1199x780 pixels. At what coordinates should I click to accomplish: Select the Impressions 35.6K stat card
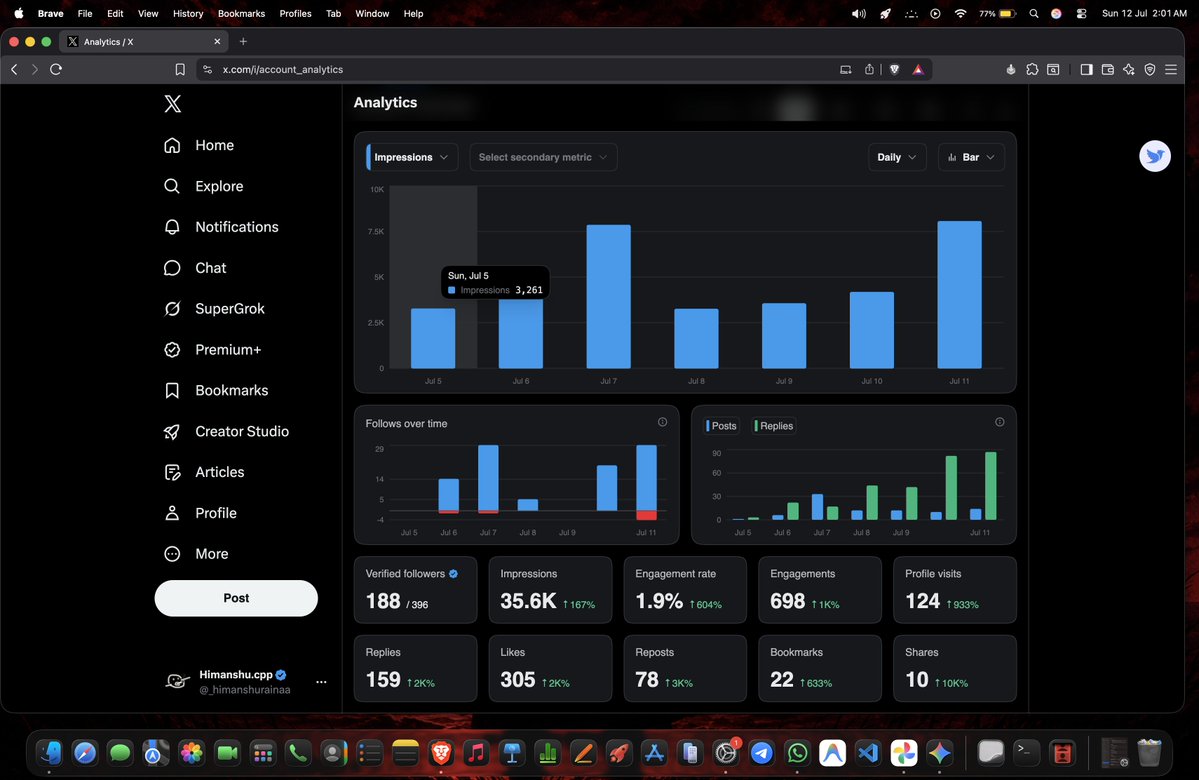550,590
